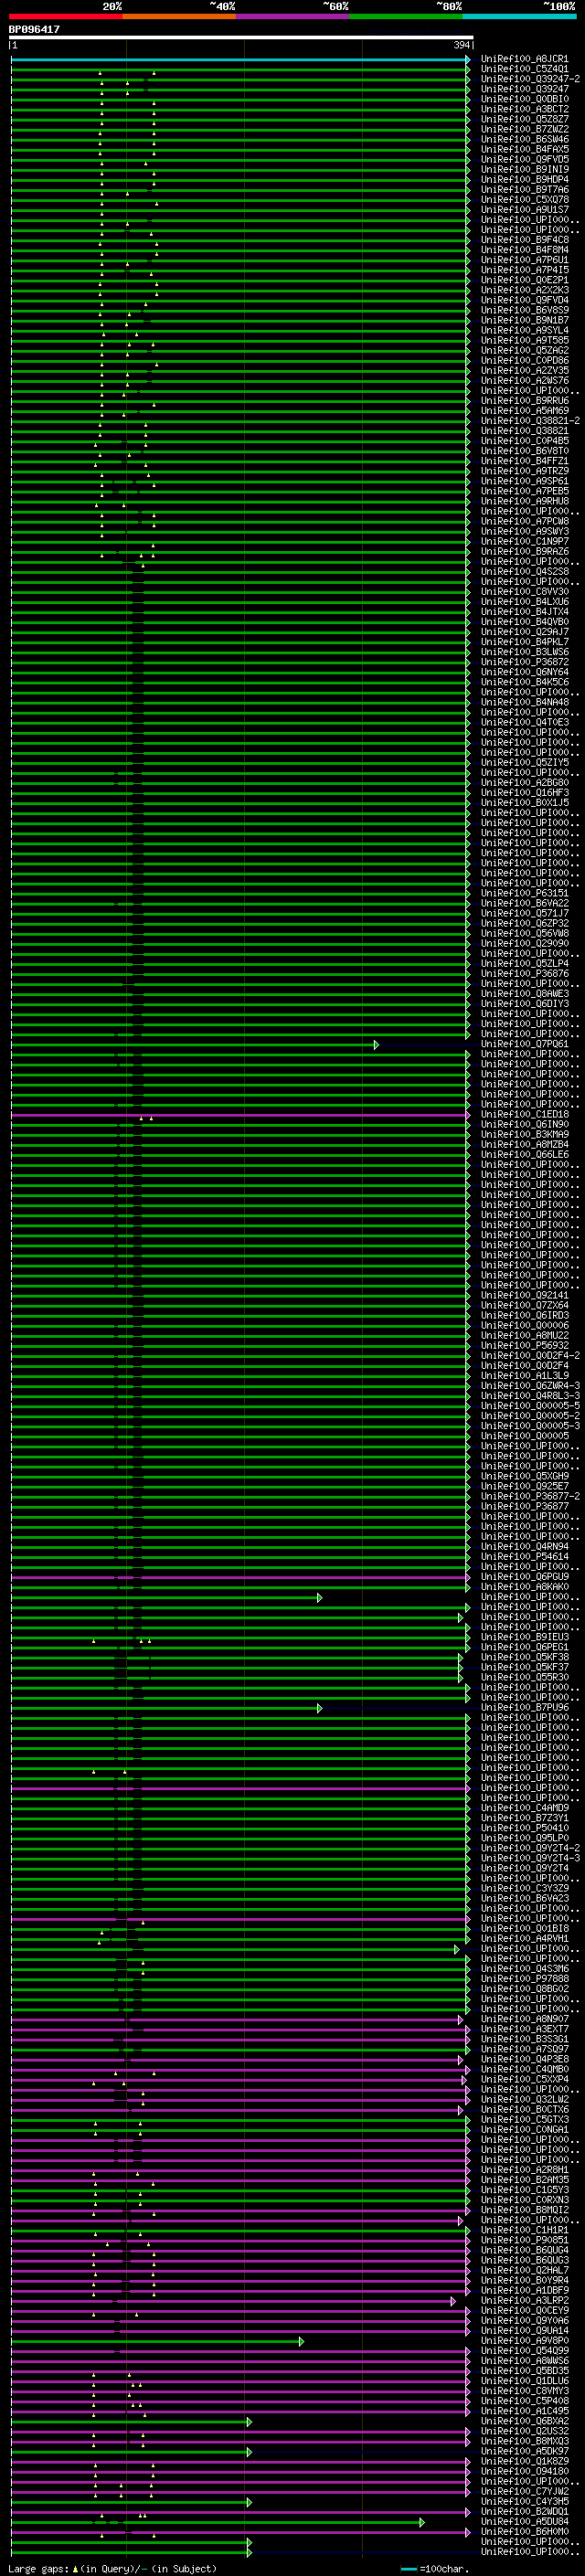Screen dimensions: 585x2576
Task: Click label UniRef100_Q29AJ7
Action: (x=525, y=632)
